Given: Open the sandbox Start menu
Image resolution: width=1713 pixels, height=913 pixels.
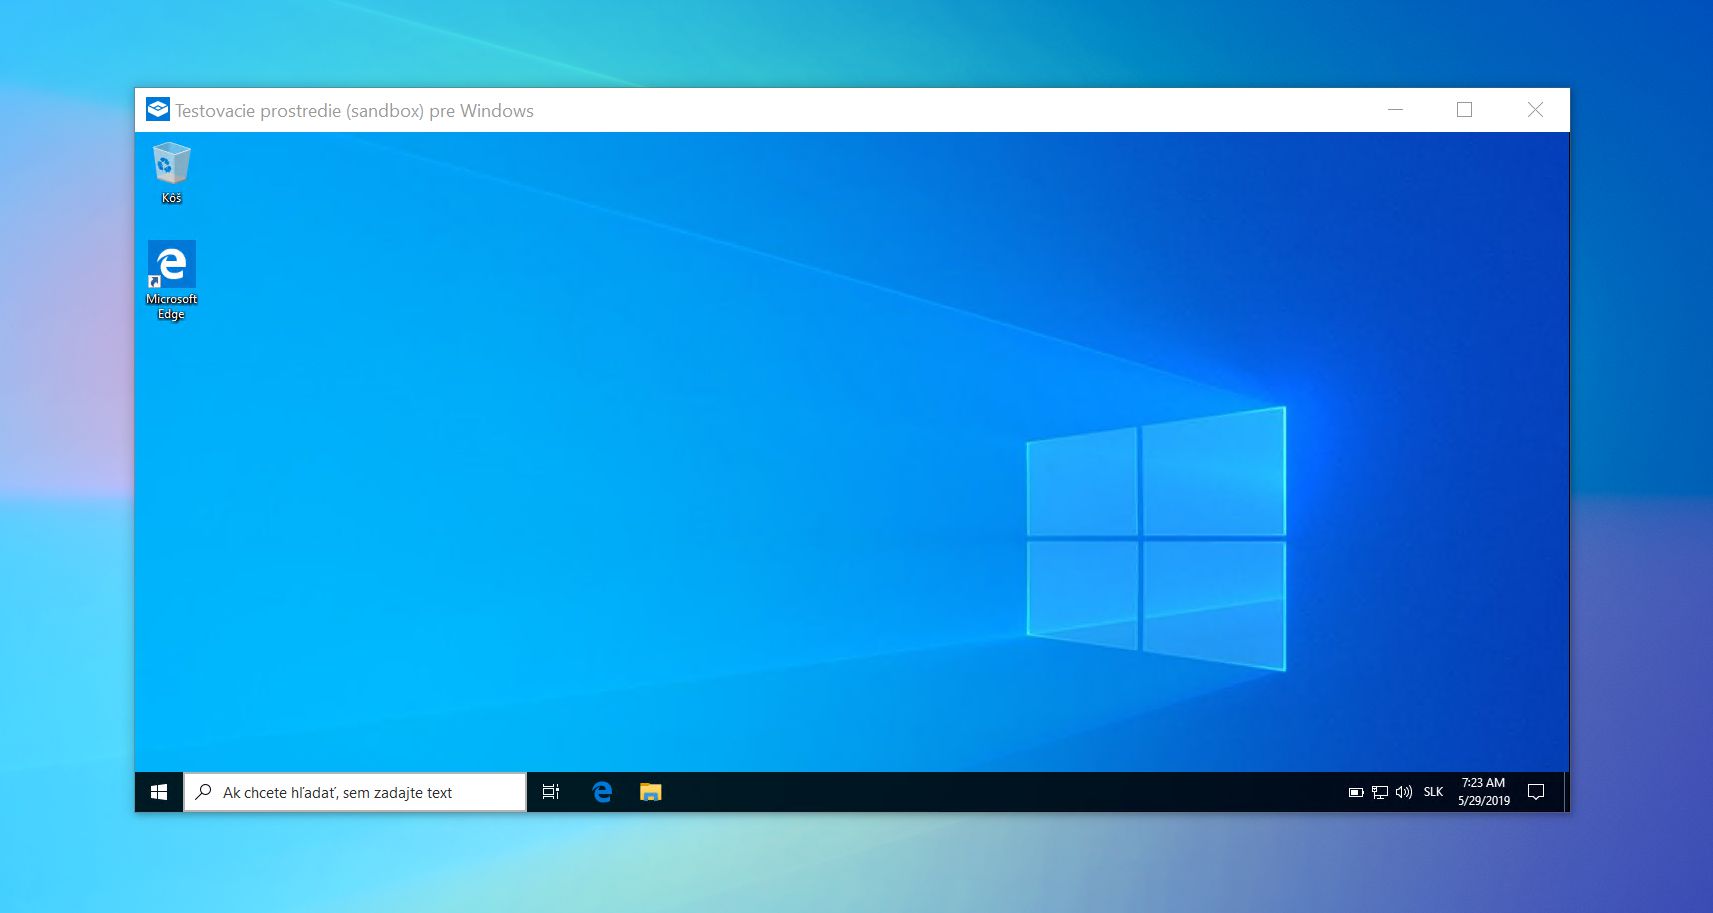Looking at the screenshot, I should tap(159, 792).
